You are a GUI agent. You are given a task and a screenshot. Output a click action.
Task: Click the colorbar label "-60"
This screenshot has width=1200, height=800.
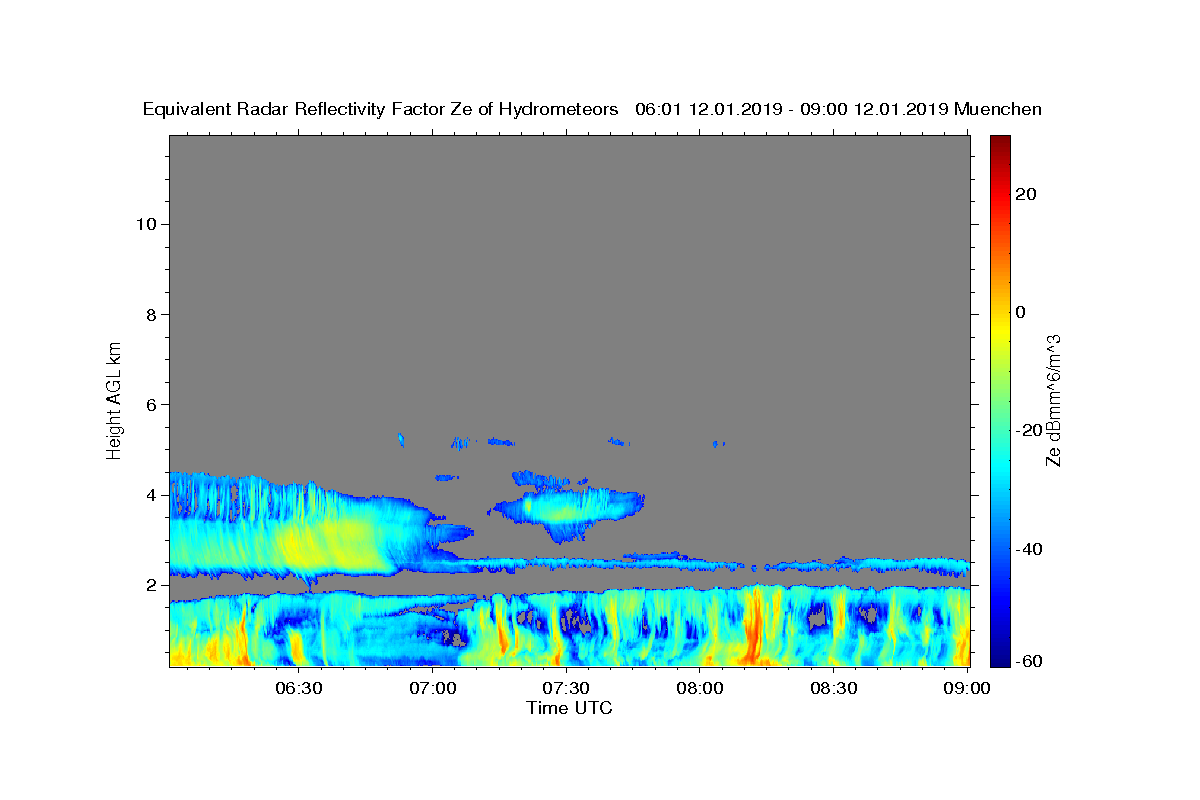1029,661
